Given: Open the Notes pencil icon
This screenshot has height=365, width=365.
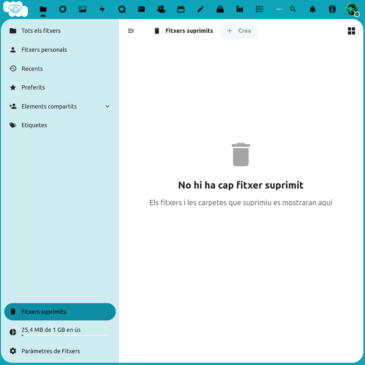Looking at the screenshot, I should tap(200, 9).
